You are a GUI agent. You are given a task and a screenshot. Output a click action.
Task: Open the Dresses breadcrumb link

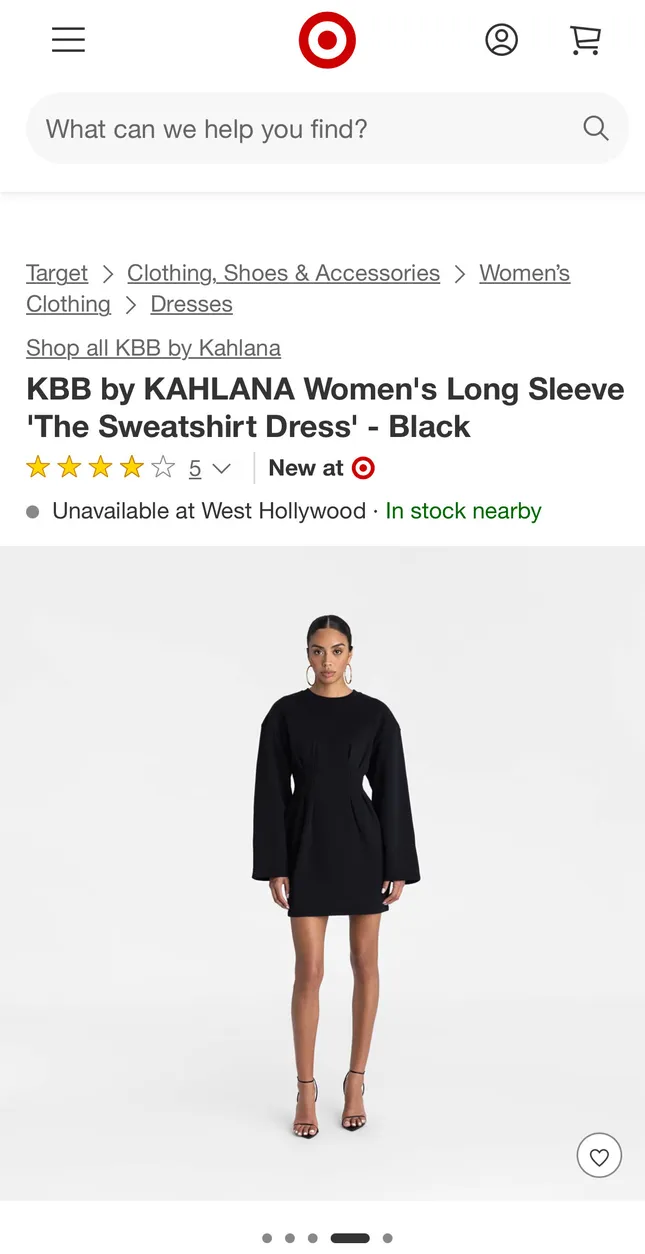point(191,304)
